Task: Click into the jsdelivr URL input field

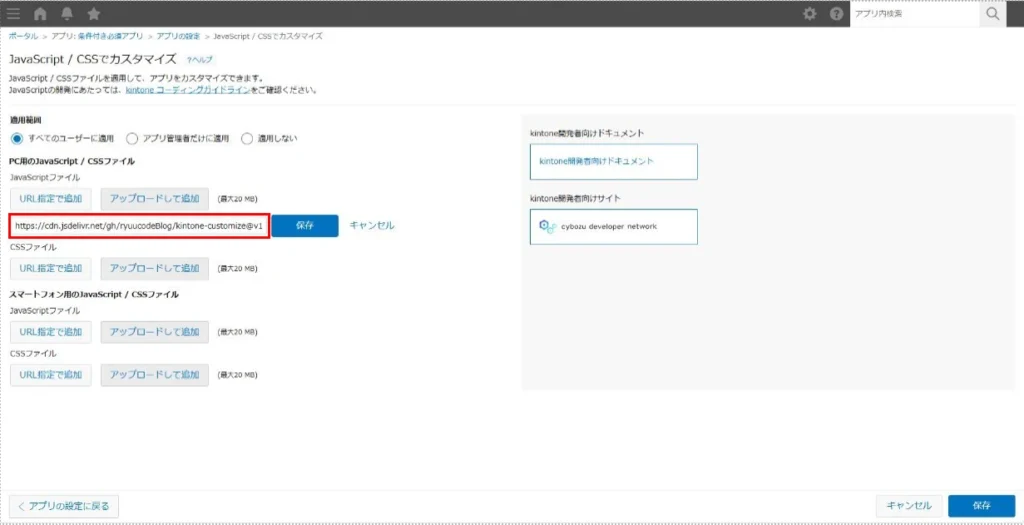Action: (139, 225)
